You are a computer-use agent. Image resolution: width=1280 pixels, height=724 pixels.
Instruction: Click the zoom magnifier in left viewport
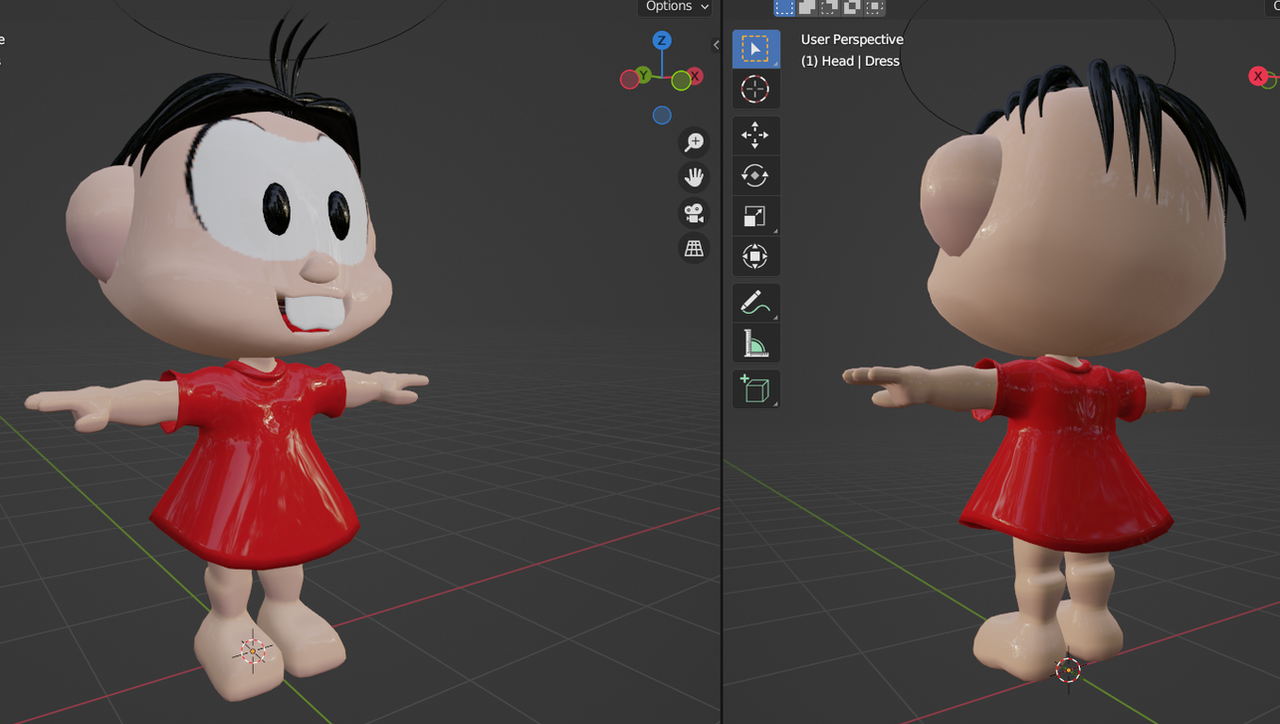click(x=694, y=142)
